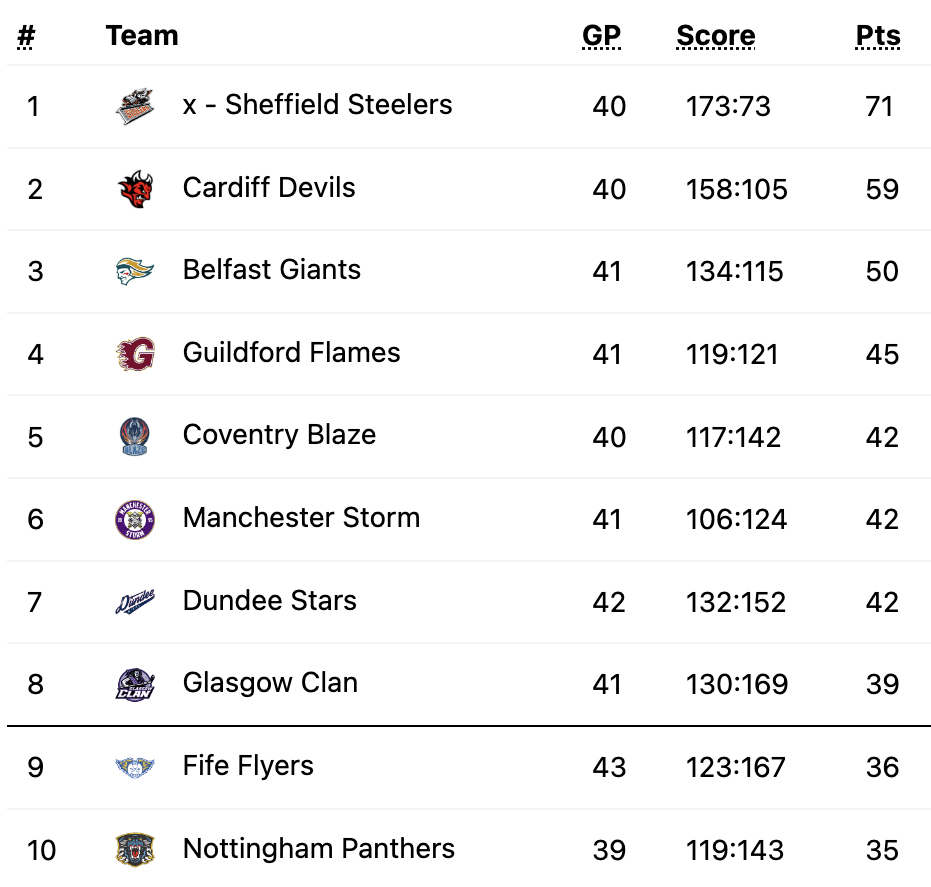Open the Cardiff Devils team link

(x=269, y=188)
